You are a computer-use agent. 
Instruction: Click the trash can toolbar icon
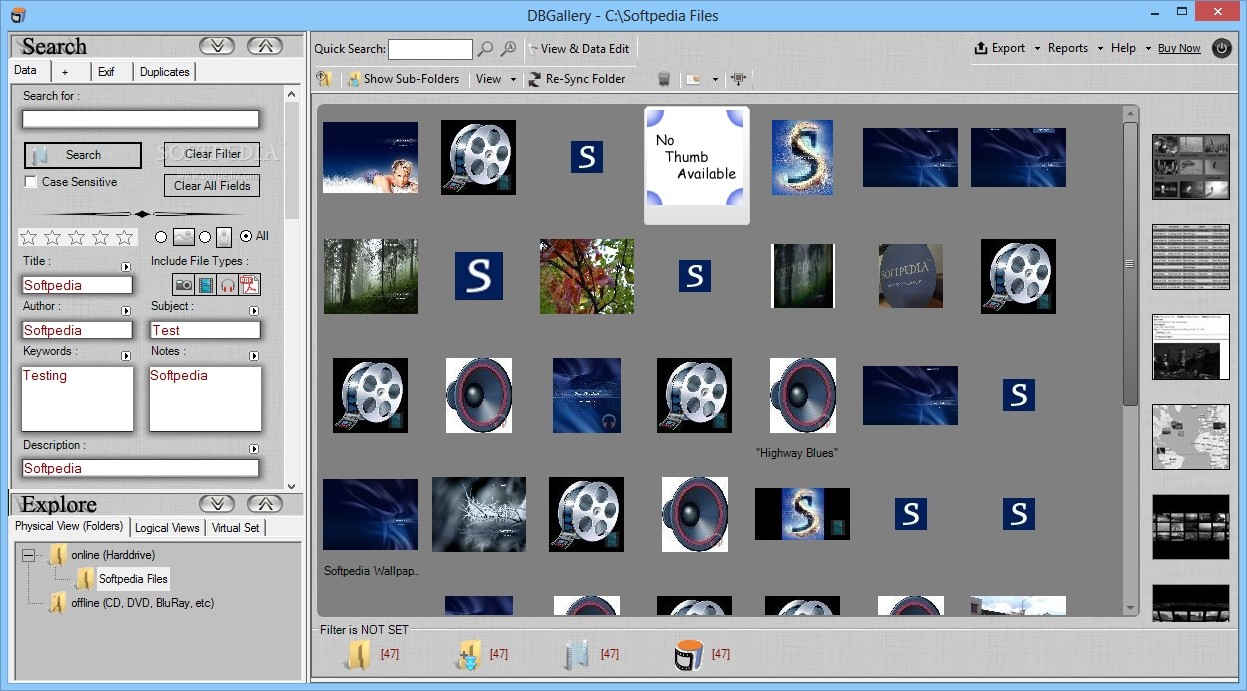tap(664, 79)
